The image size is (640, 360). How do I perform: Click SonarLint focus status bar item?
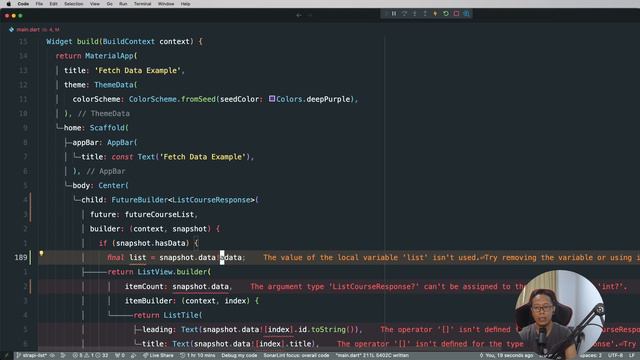(296, 356)
